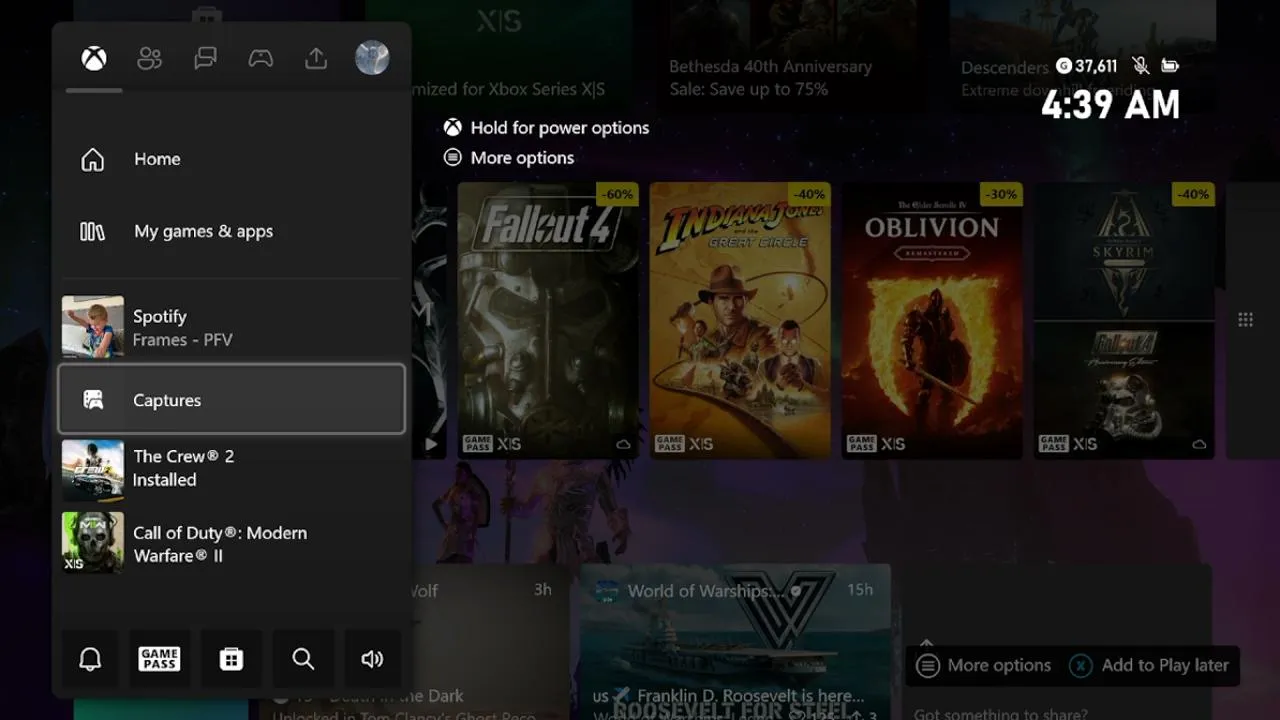Select the Modern Warfare II cover thumbnail
This screenshot has width=1280, height=720.
point(93,543)
